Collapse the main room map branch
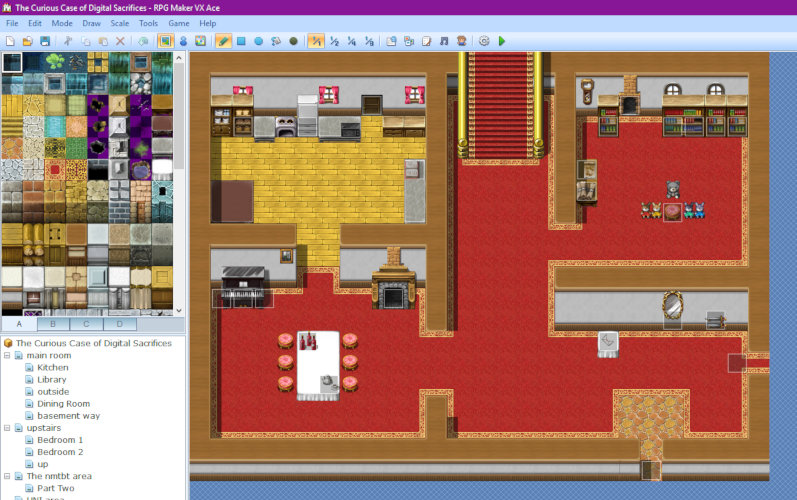The height and width of the screenshot is (500, 797). (x=7, y=355)
